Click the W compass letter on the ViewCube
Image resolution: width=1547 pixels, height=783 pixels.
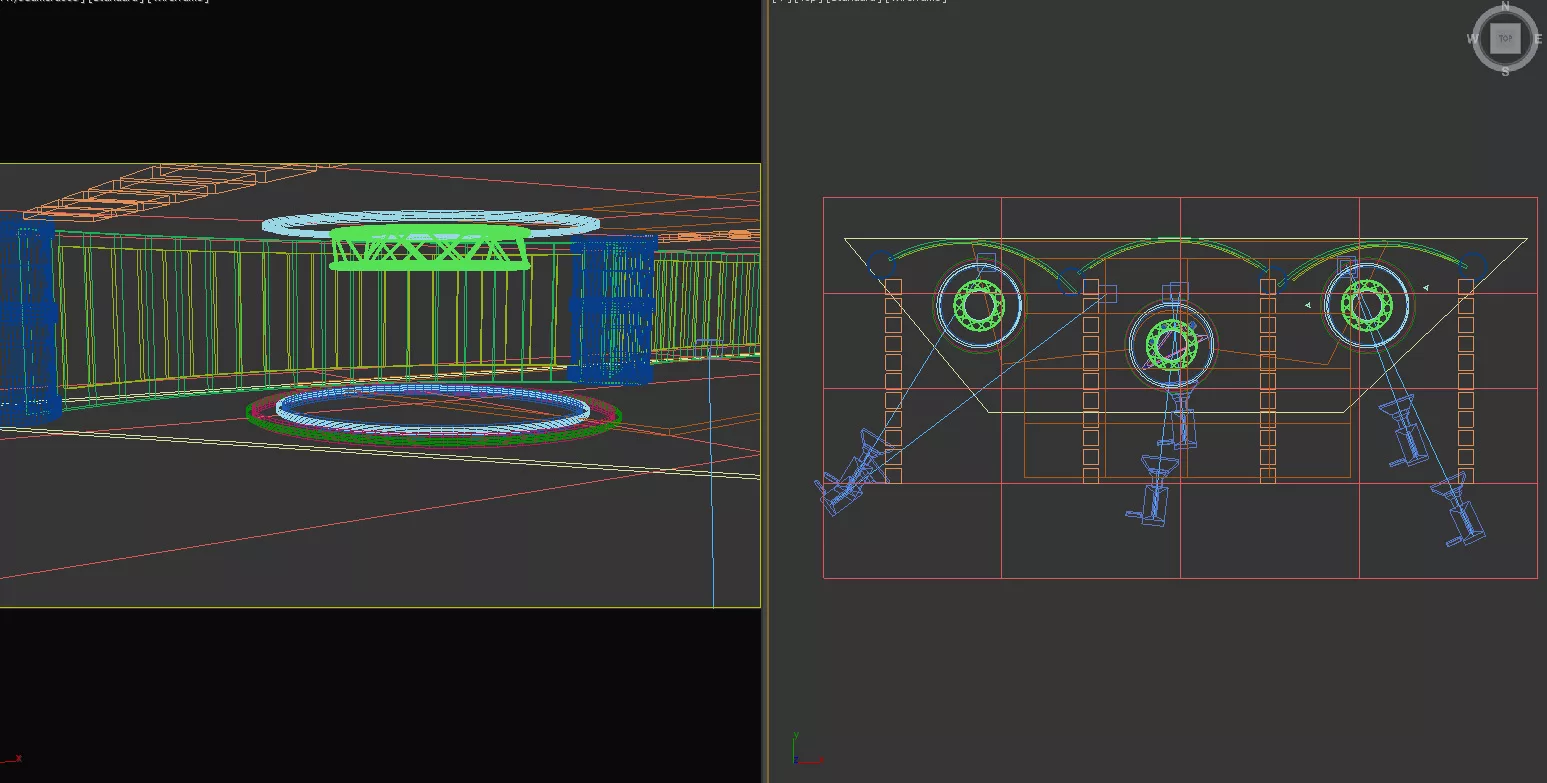click(1472, 39)
